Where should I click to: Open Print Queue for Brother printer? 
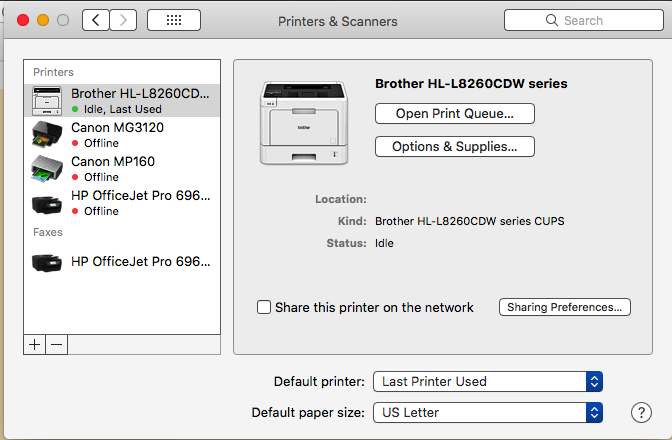[x=455, y=114]
